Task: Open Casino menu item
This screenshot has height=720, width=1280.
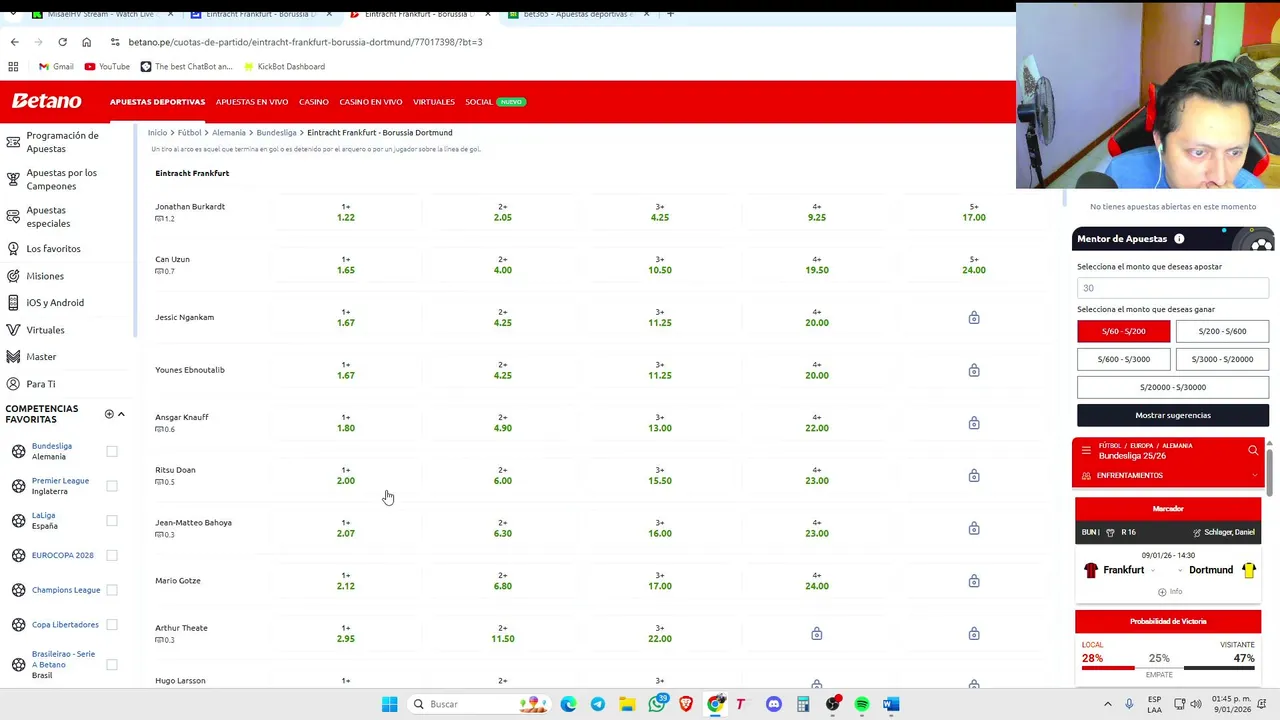Action: coord(314,102)
